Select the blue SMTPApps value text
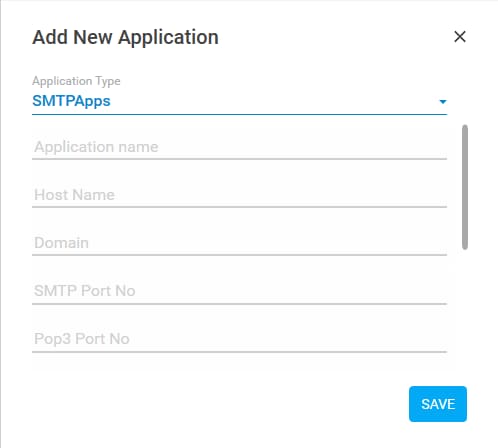Viewport: 498px width, 448px height. click(71, 101)
